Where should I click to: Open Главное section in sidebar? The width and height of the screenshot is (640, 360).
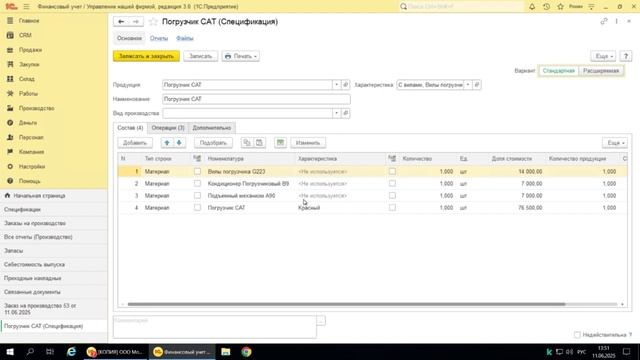pyautogui.click(x=29, y=20)
